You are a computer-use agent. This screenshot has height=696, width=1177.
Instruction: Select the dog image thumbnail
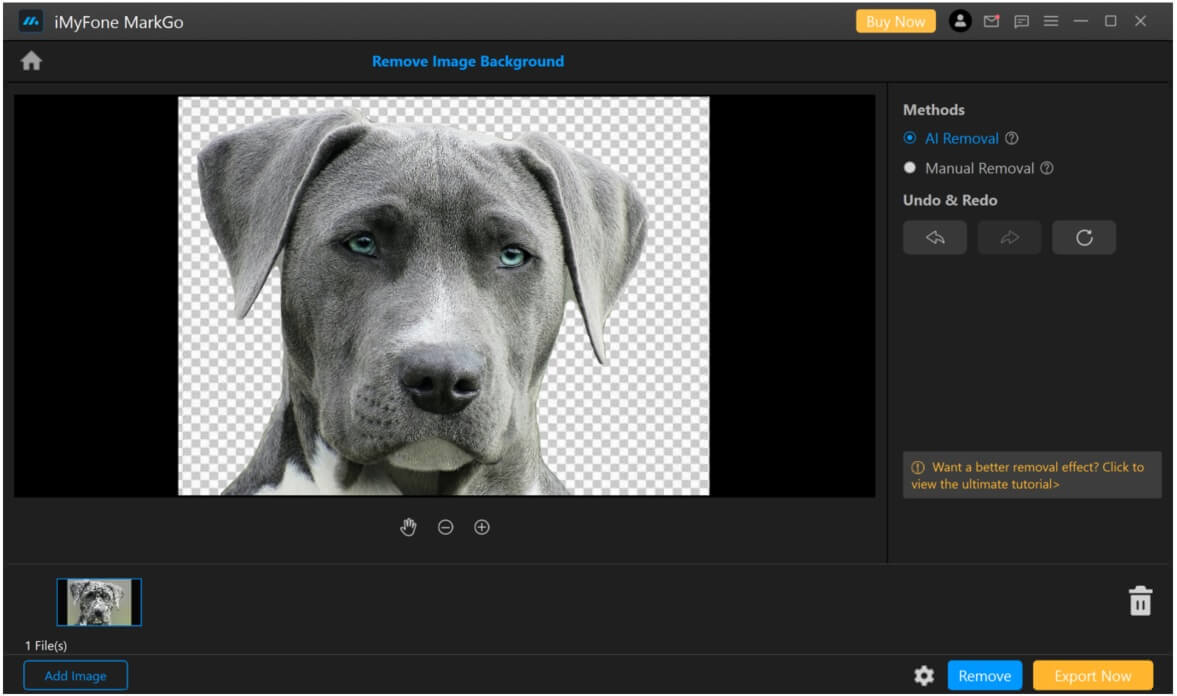point(99,602)
